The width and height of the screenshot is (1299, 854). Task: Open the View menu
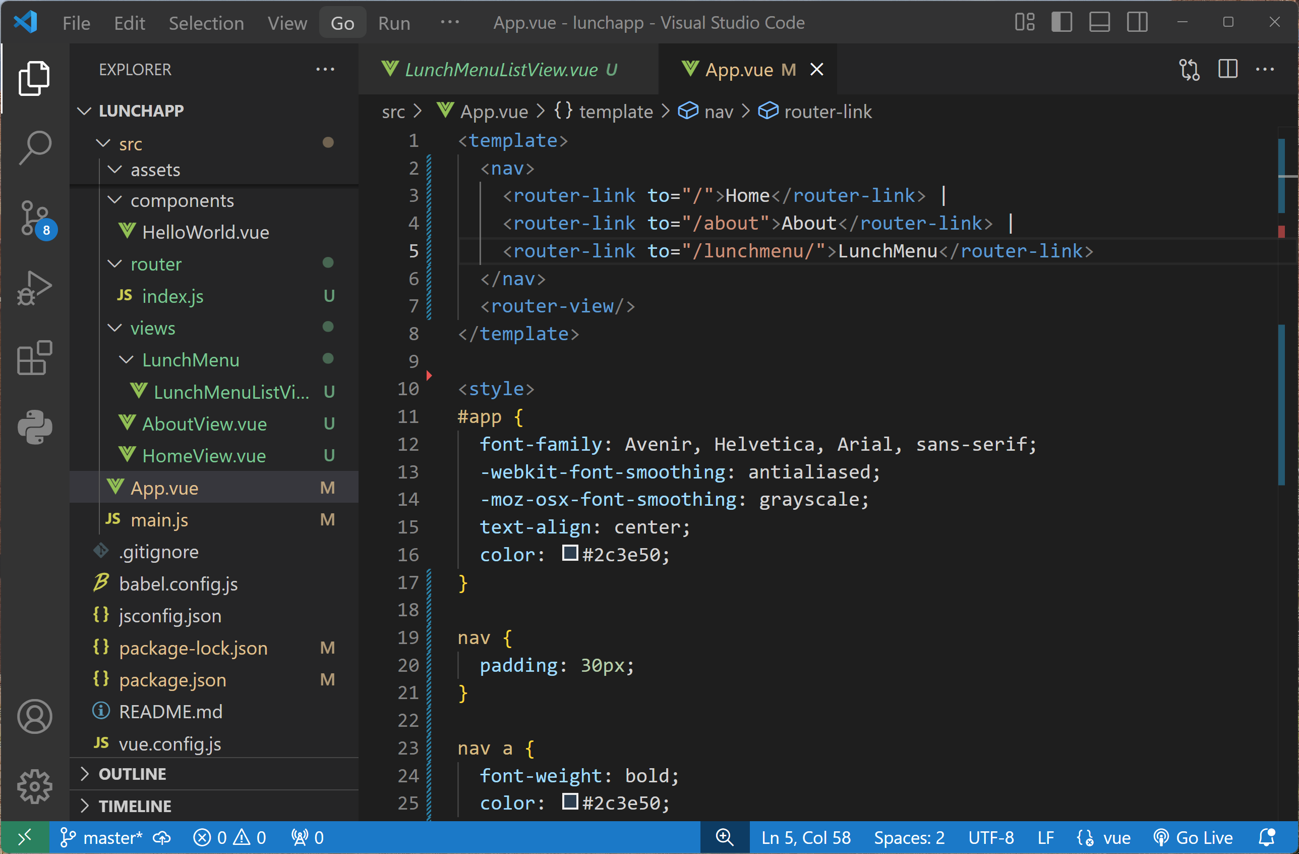287,22
